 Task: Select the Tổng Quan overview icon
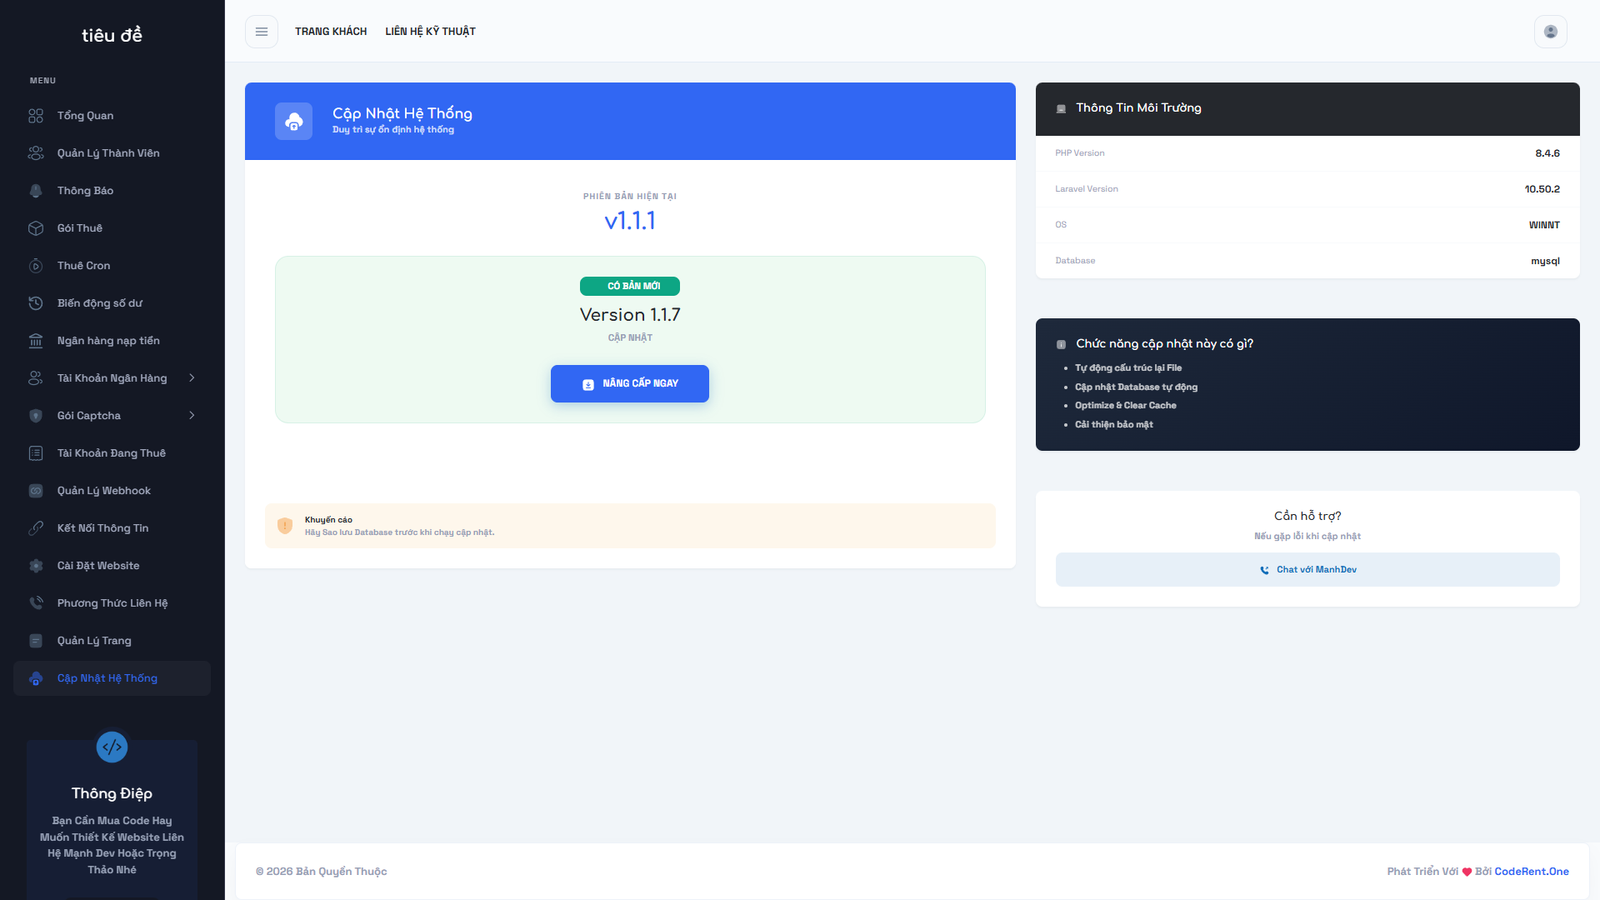point(35,115)
